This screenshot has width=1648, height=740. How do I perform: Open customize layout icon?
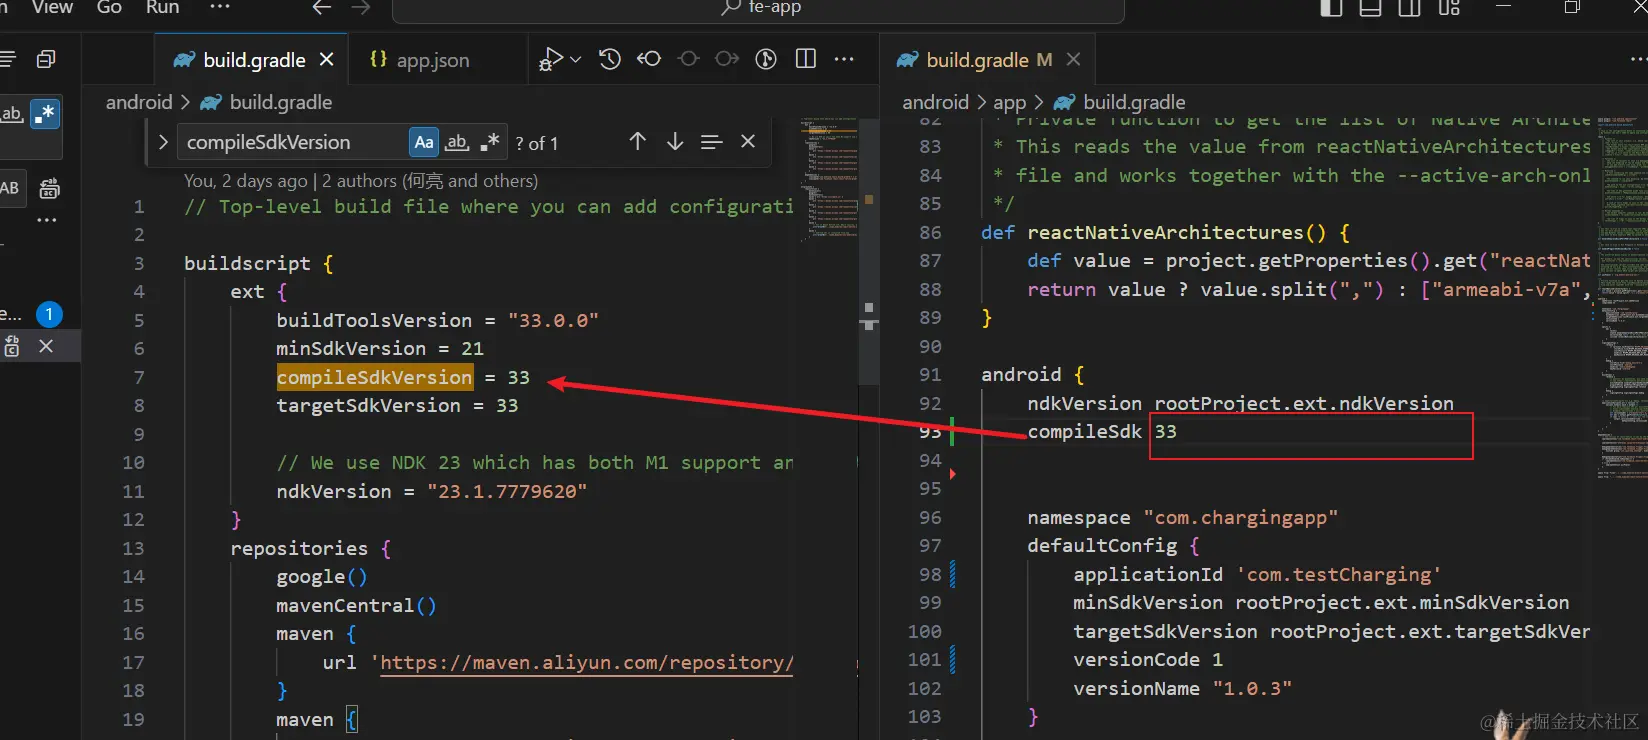click(1449, 8)
